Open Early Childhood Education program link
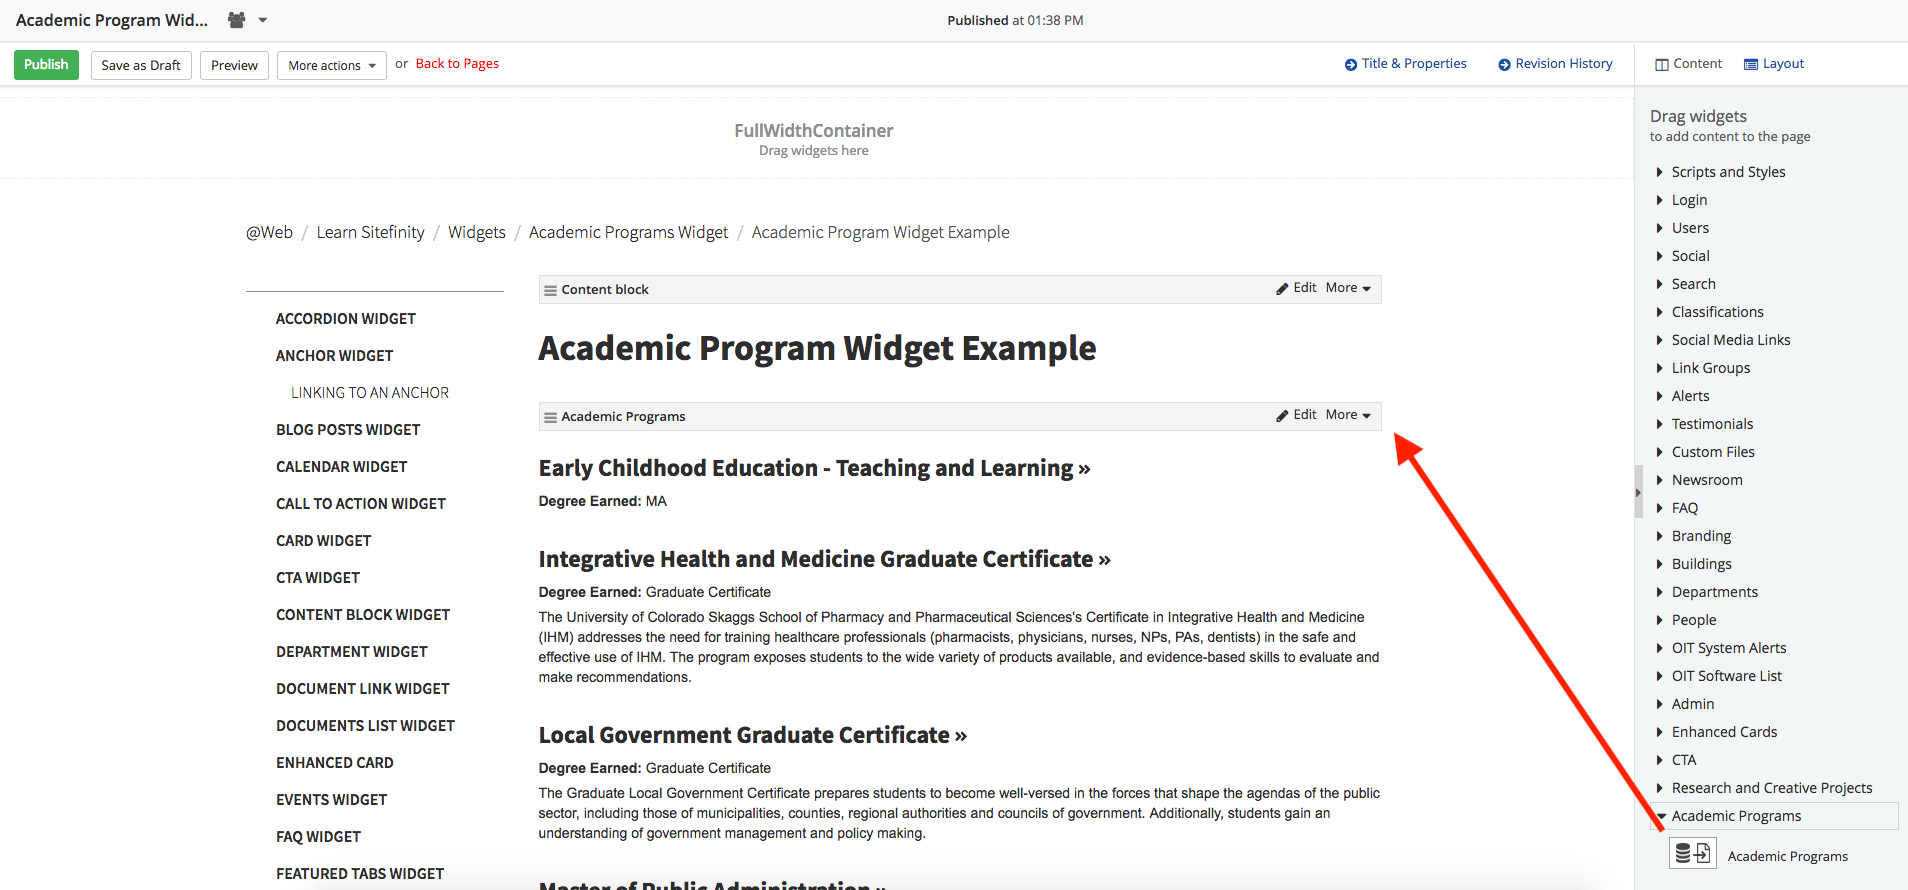This screenshot has height=890, width=1908. pyautogui.click(x=814, y=468)
